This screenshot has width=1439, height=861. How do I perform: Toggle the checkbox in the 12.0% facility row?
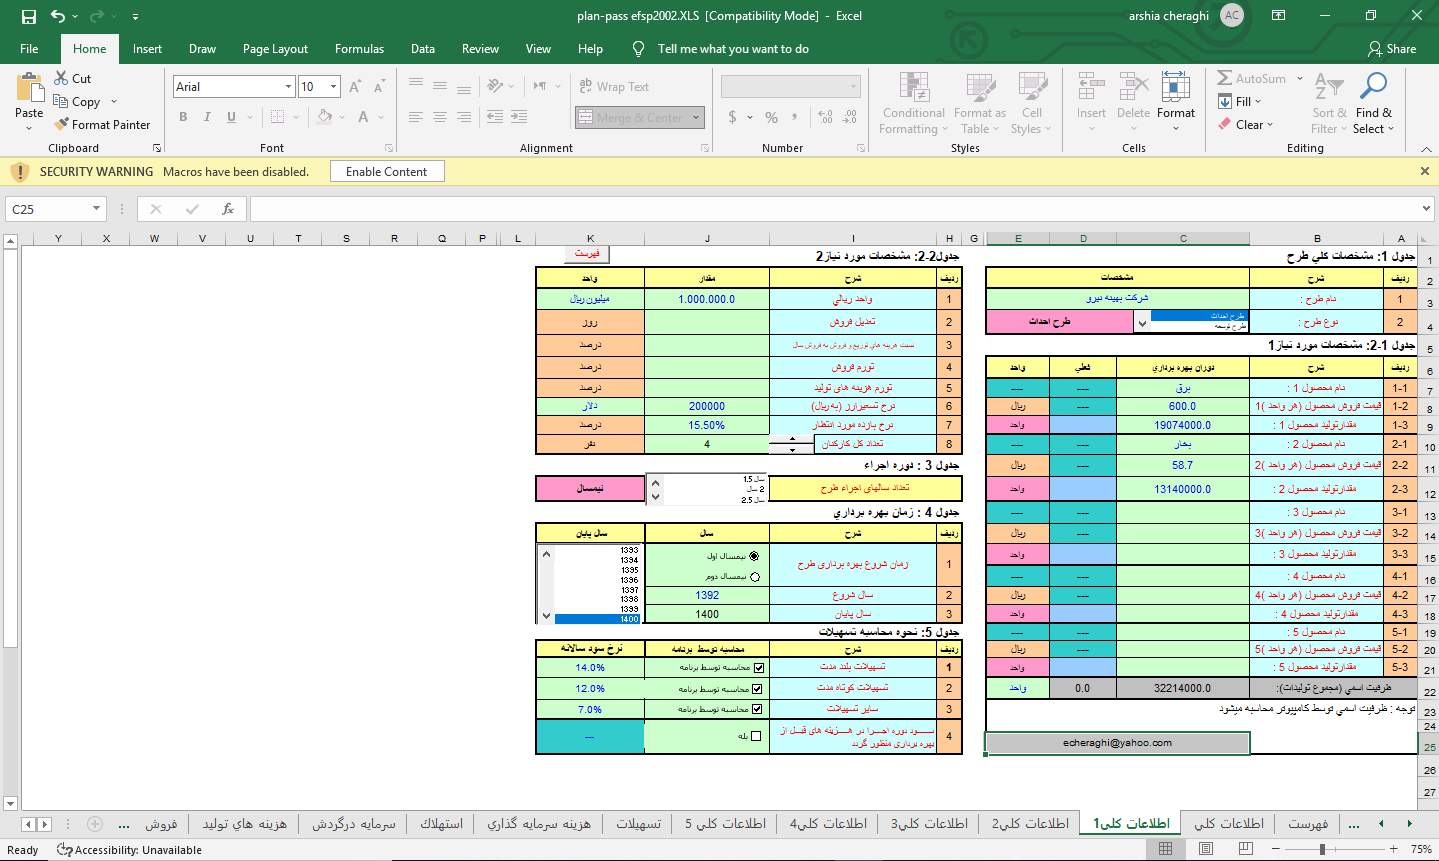(757, 688)
